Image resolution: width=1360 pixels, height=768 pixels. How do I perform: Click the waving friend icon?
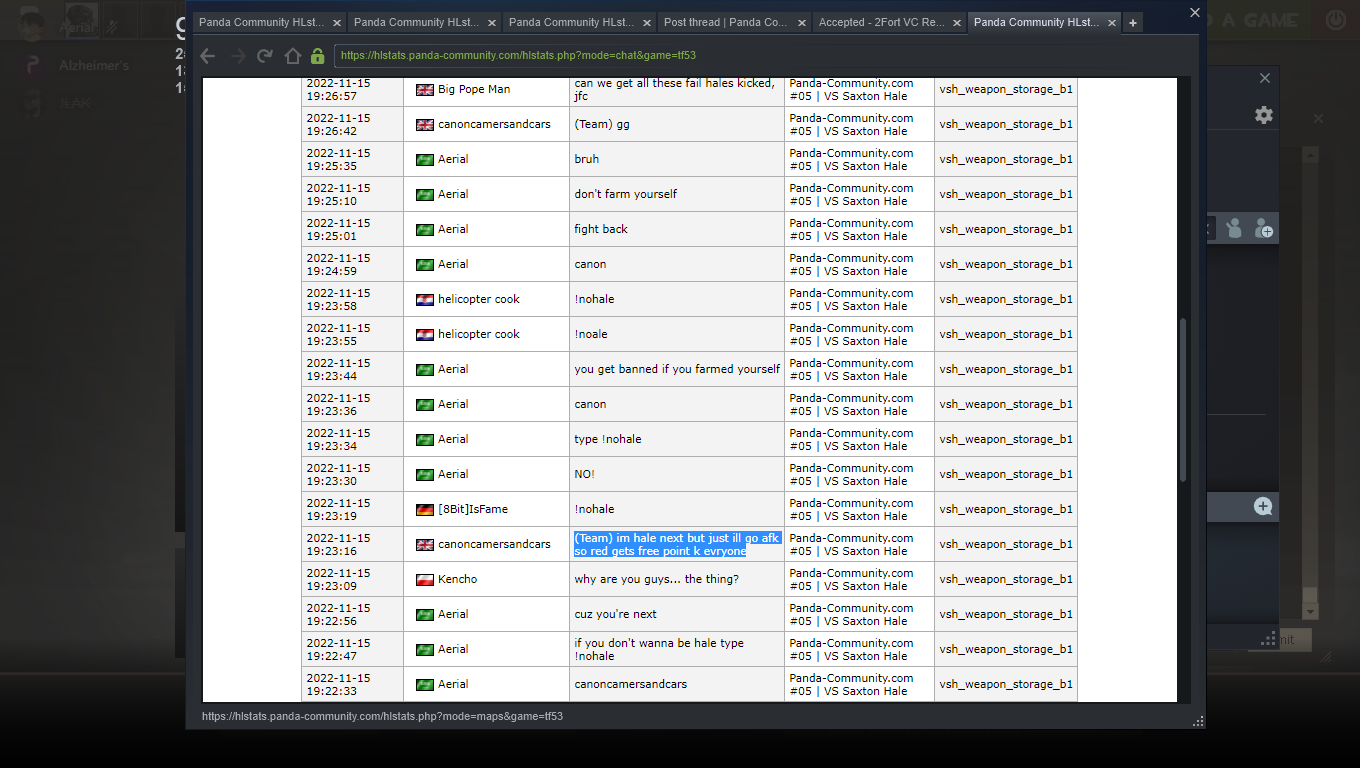[x=1234, y=228]
